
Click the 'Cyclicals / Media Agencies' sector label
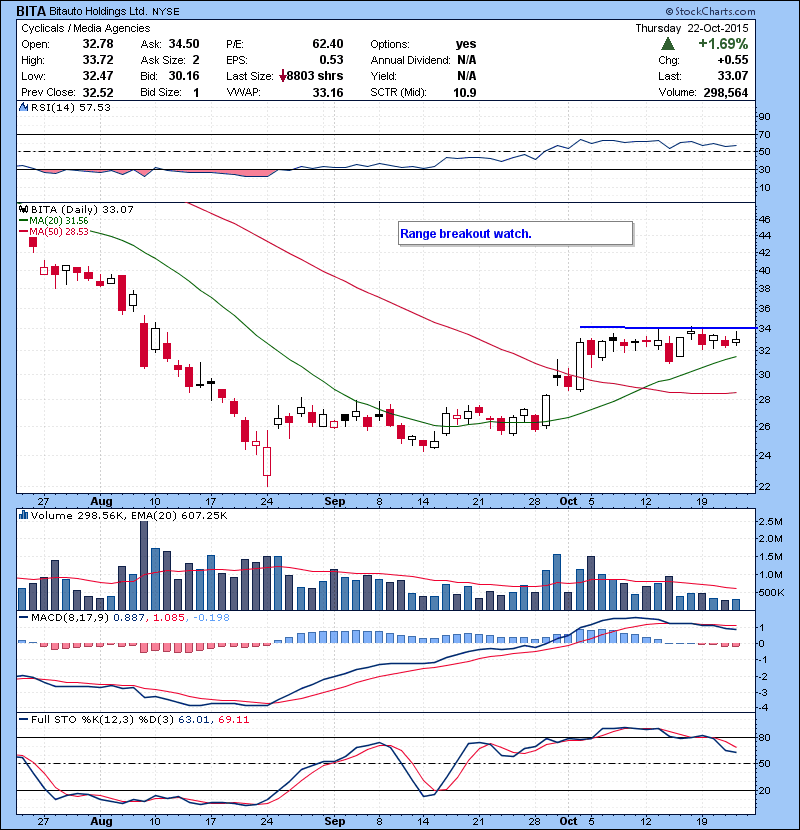(x=86, y=28)
